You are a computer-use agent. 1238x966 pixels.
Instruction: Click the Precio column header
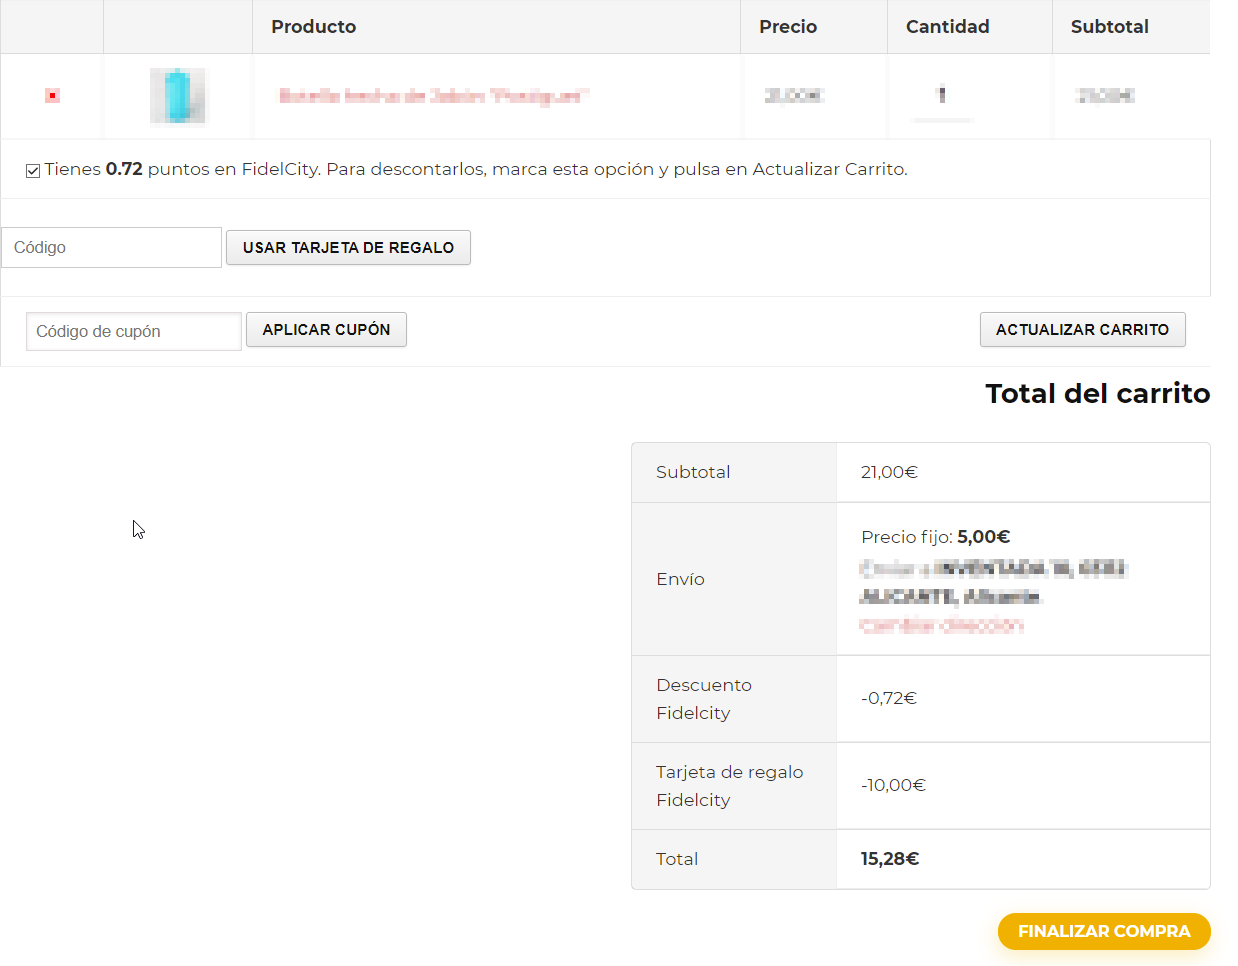coord(788,27)
